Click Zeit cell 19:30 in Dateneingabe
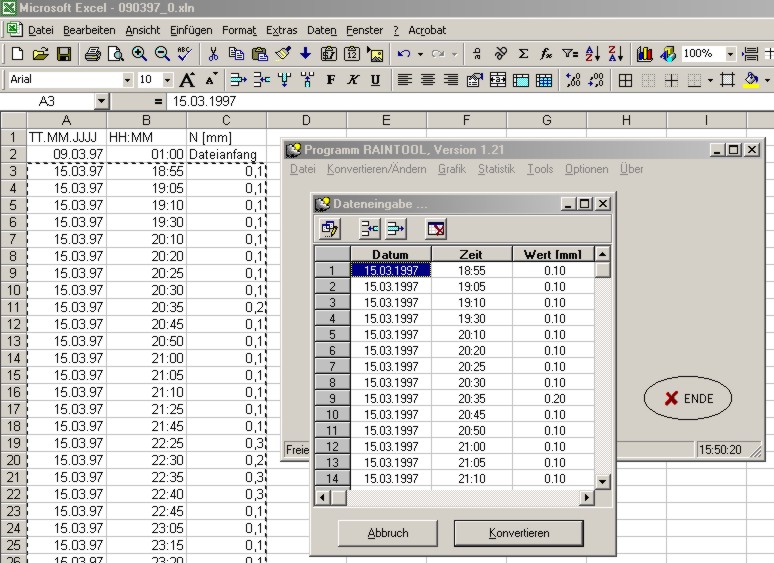Image resolution: width=774 pixels, height=563 pixels. point(471,318)
